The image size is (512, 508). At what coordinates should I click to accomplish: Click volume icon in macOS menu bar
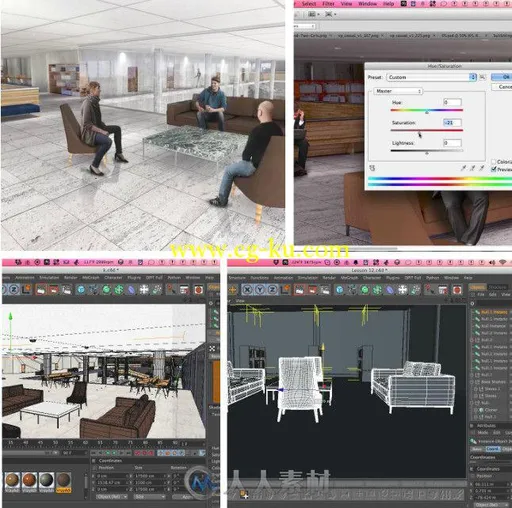492,262
